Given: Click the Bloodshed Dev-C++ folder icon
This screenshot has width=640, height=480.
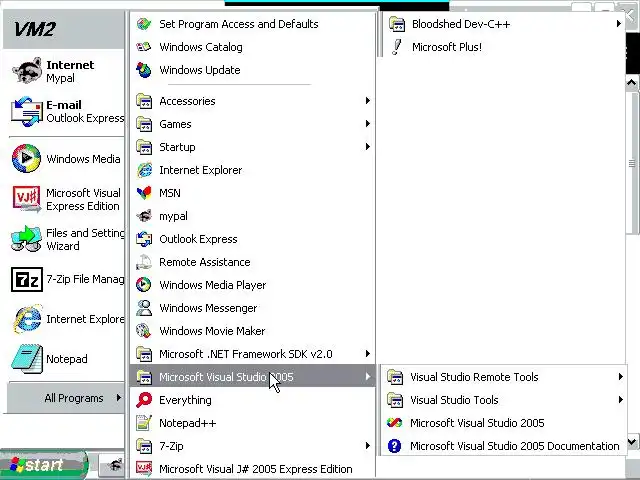Looking at the screenshot, I should click(396, 24).
